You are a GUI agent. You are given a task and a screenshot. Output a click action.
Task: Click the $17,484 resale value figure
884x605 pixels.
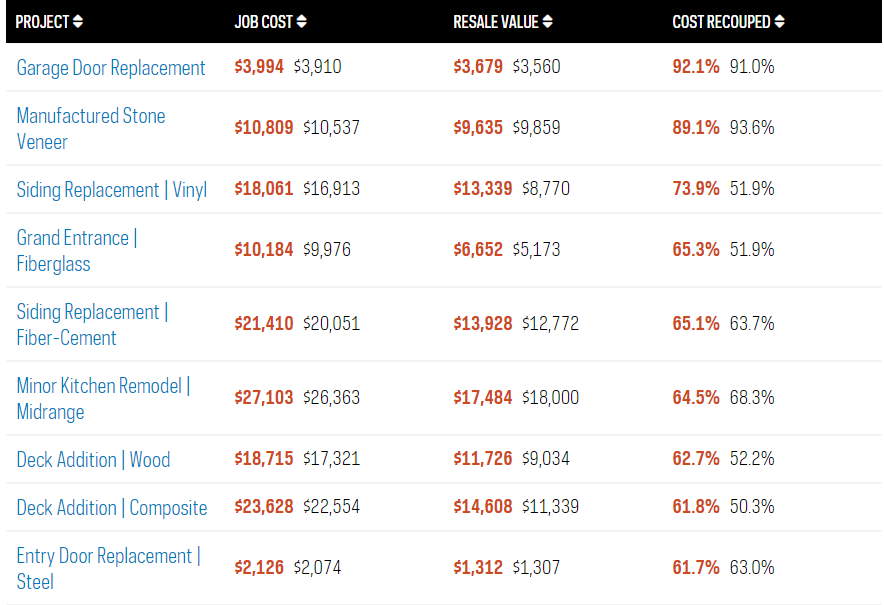click(x=483, y=397)
